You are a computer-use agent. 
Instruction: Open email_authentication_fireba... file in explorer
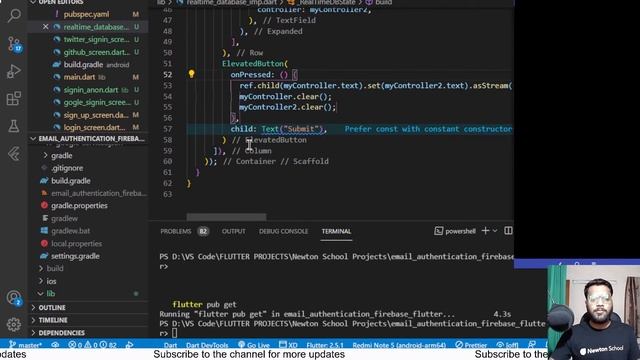coord(98,193)
